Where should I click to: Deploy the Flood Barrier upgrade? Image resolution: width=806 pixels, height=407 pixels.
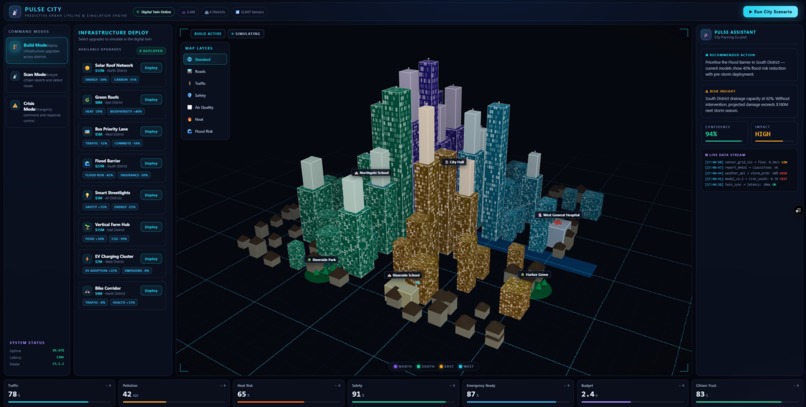coord(151,163)
